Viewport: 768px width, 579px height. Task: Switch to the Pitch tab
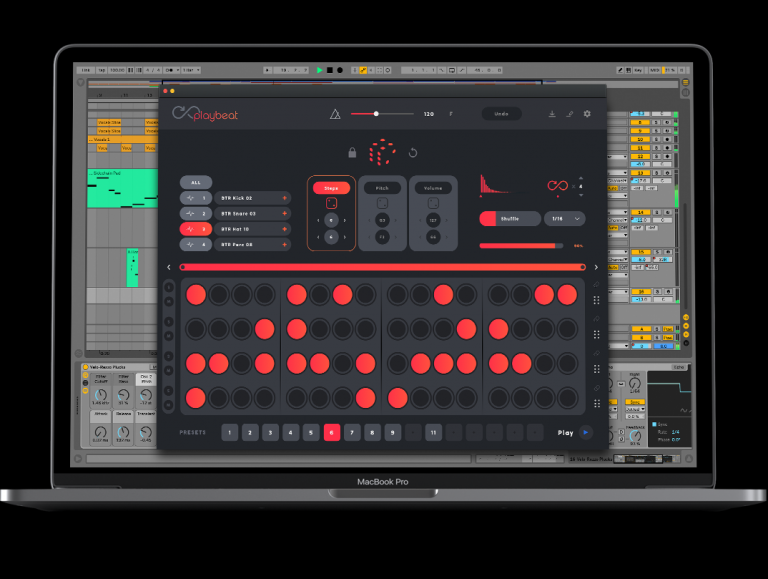(x=382, y=188)
